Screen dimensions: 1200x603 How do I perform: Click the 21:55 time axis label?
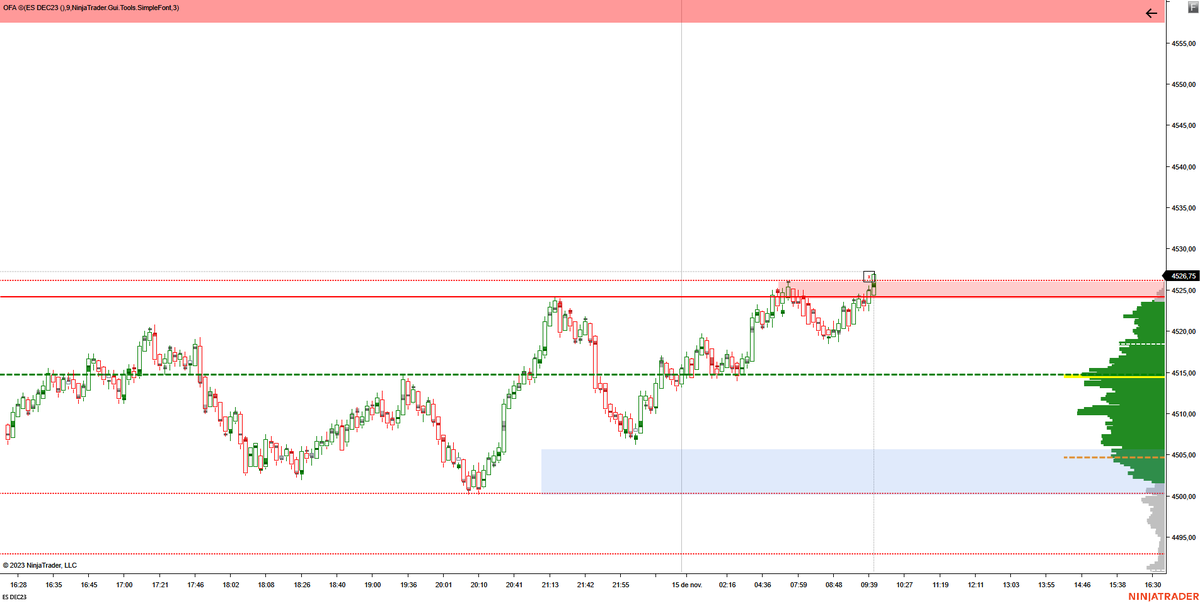621,584
